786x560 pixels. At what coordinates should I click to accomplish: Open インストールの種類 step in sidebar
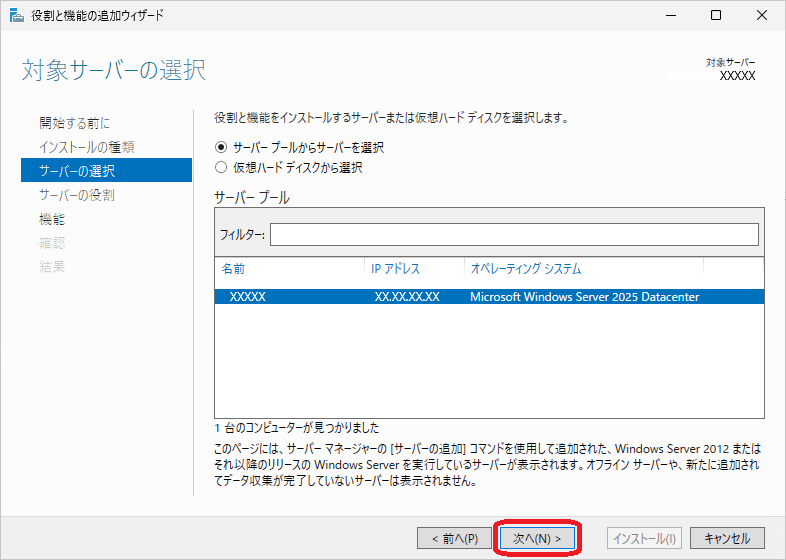87,147
